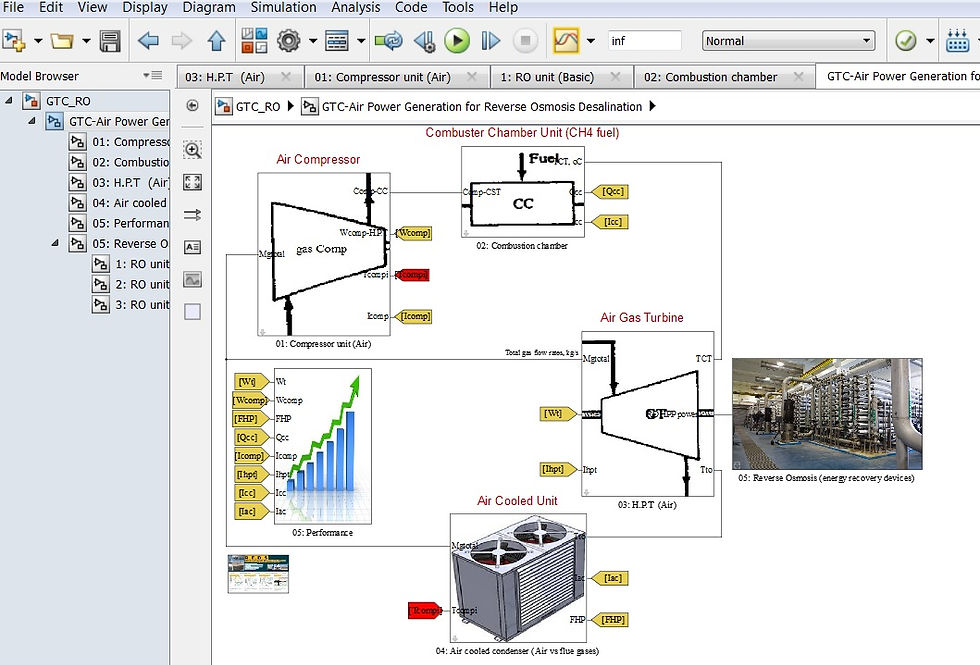Collapse the 05: Reverse O tree node
The image size is (980, 665).
coord(55,242)
